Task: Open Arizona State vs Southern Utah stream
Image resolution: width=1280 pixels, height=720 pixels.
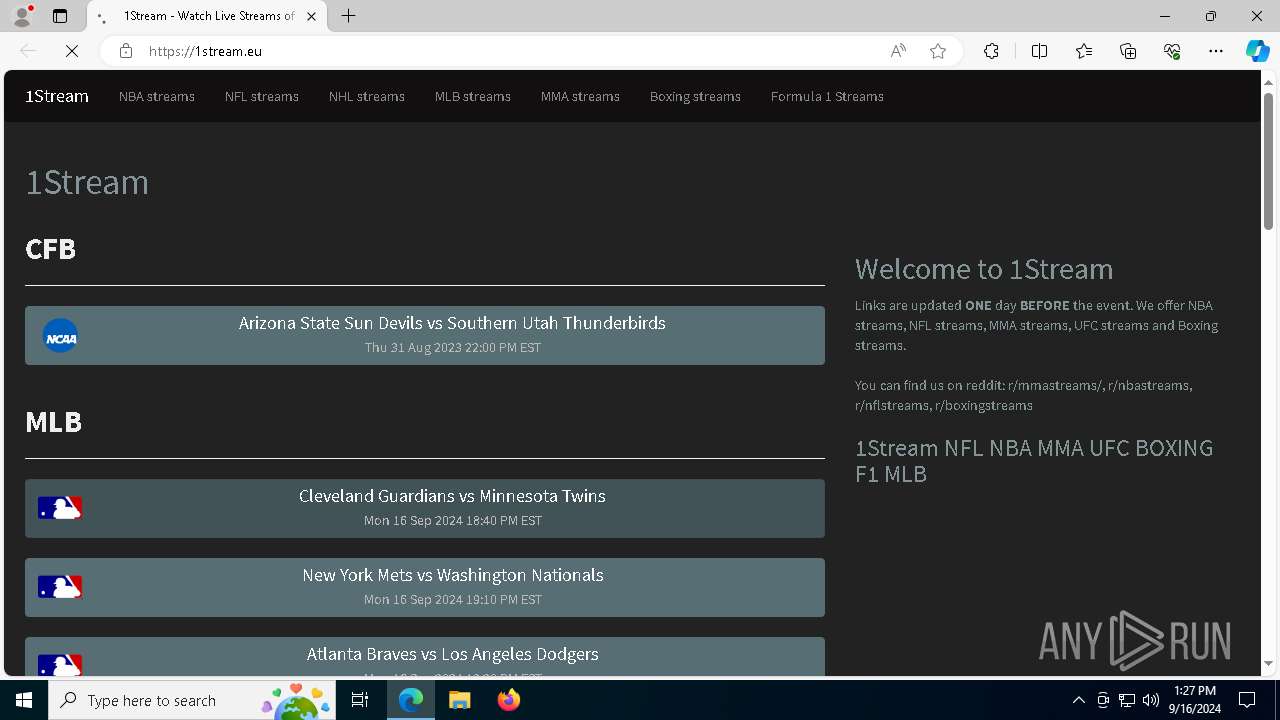Action: tap(425, 335)
